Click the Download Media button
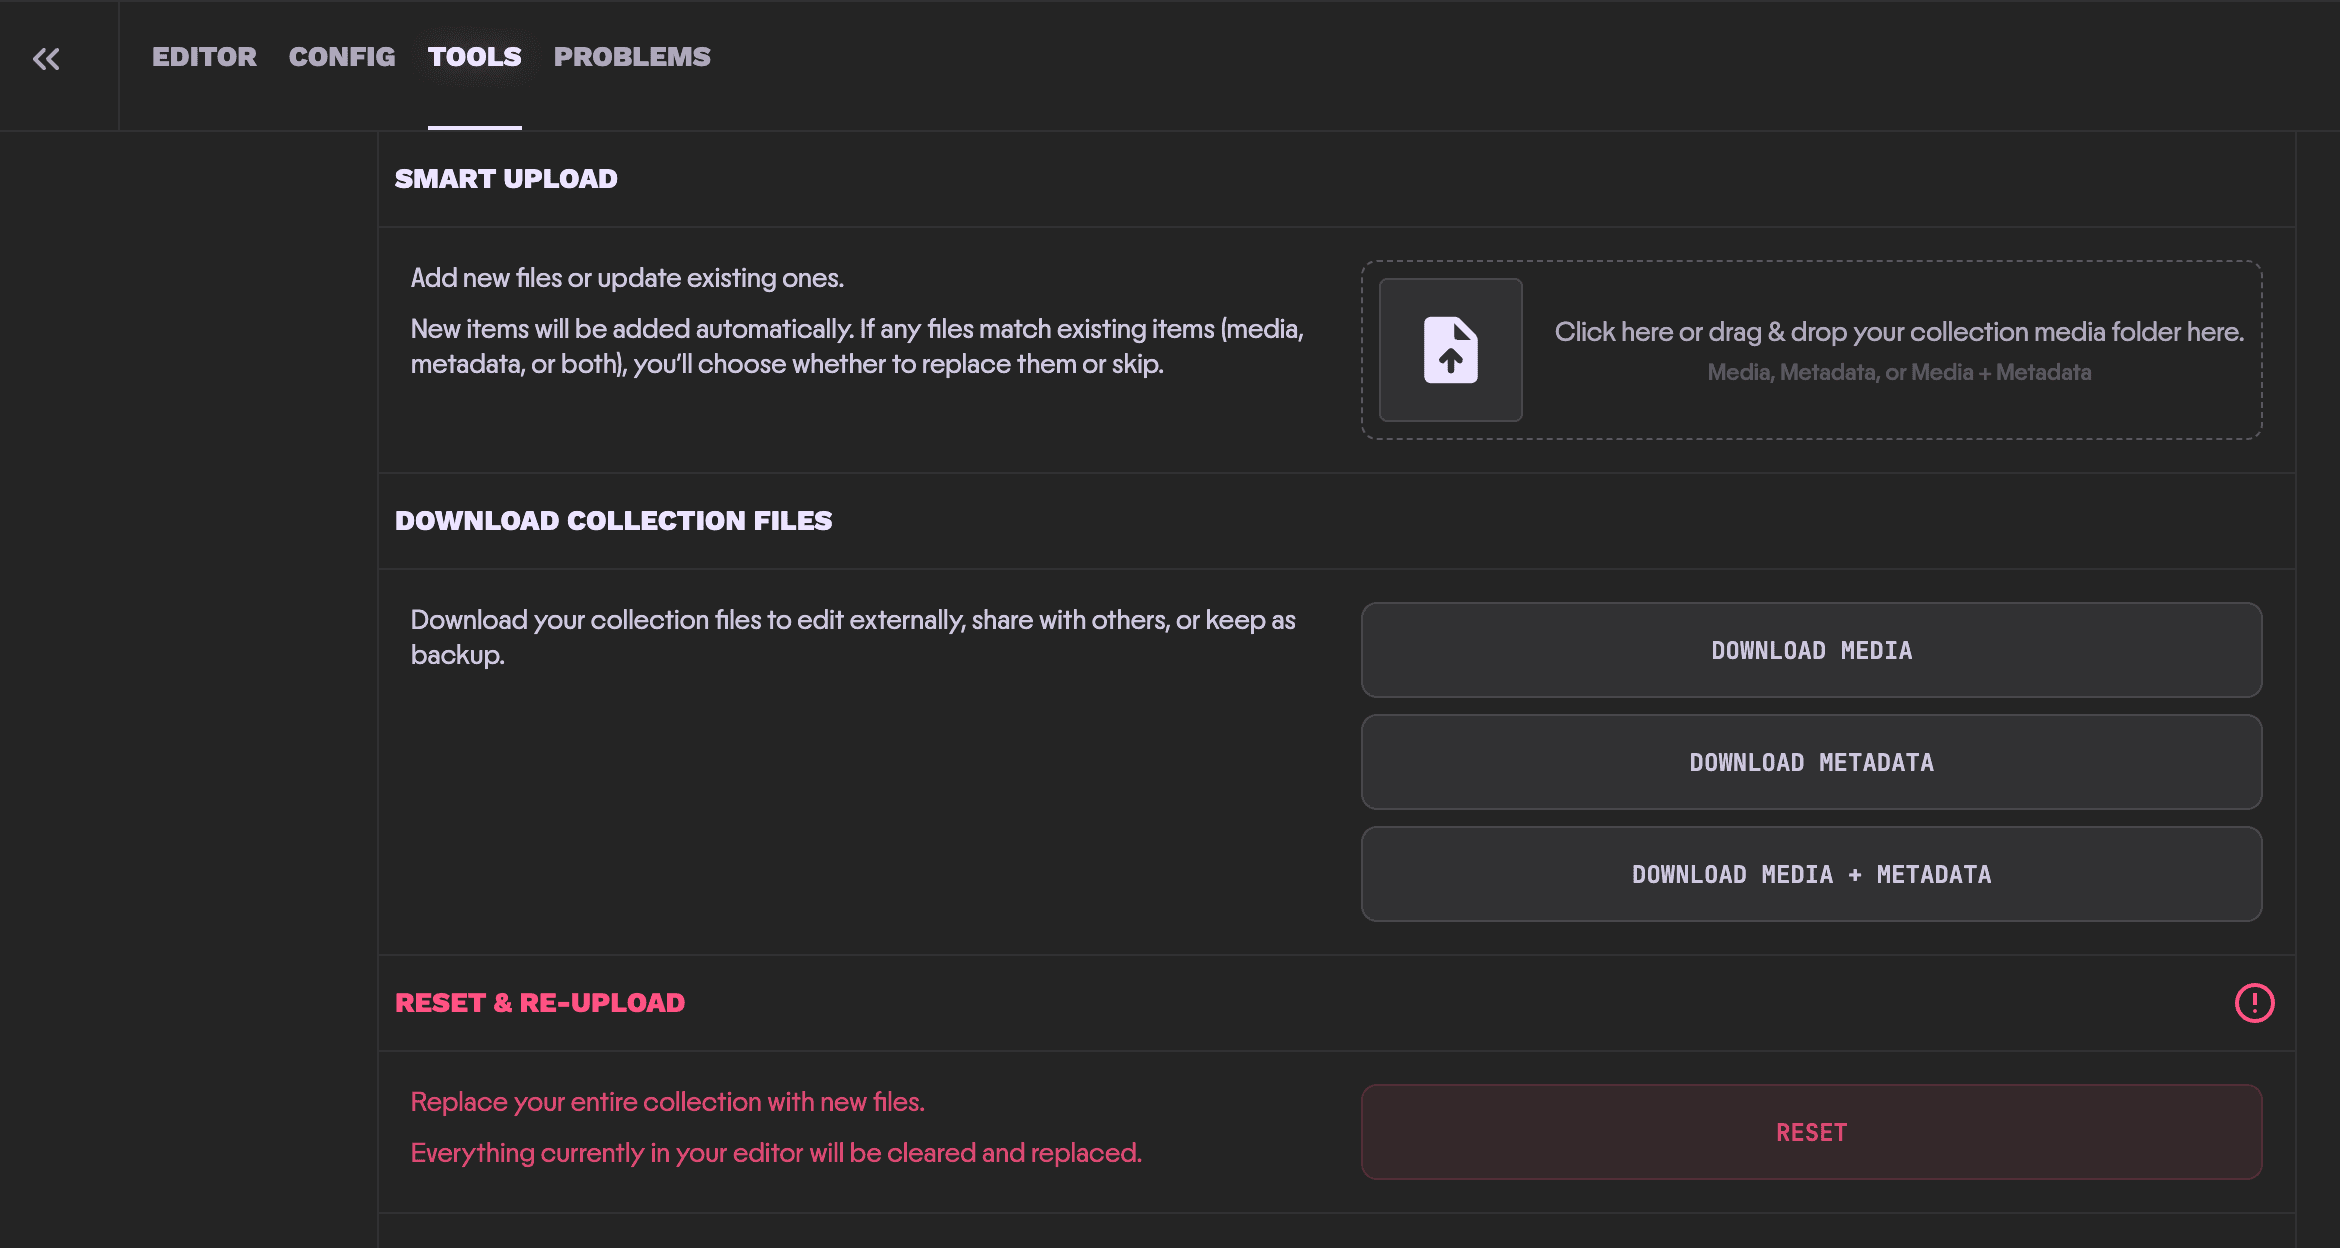 tap(1810, 650)
